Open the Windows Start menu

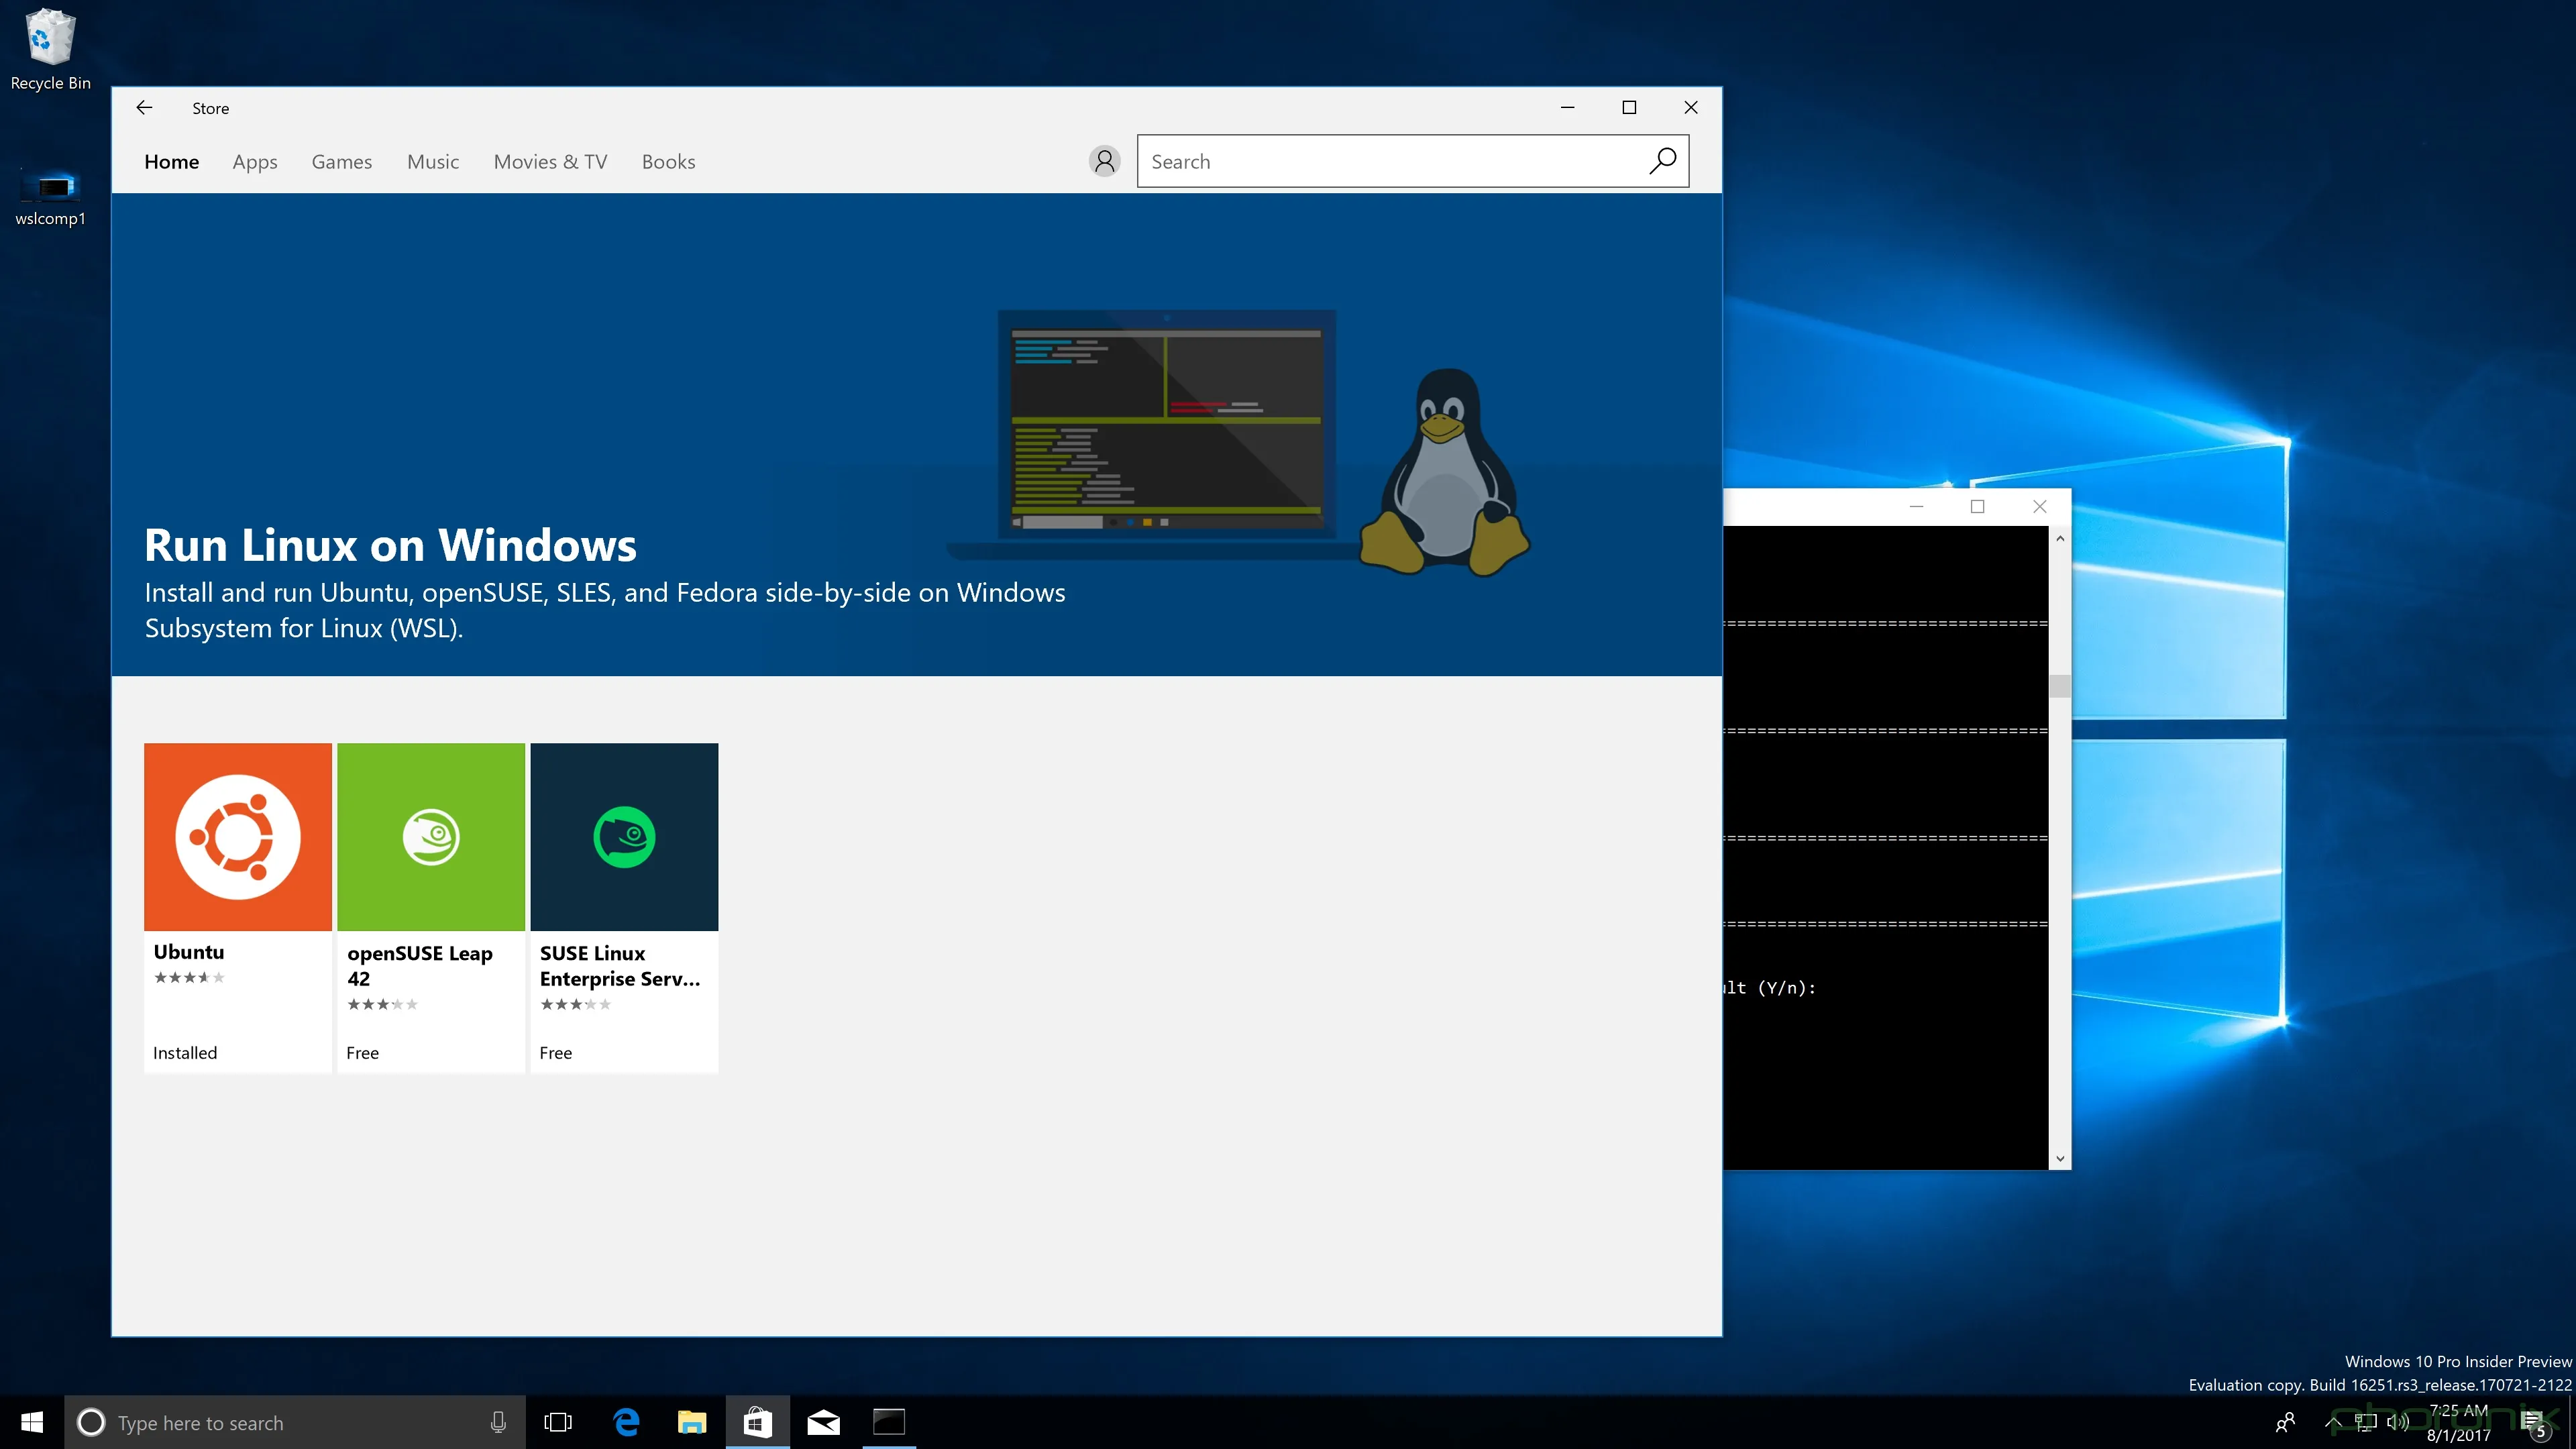pyautogui.click(x=32, y=1422)
